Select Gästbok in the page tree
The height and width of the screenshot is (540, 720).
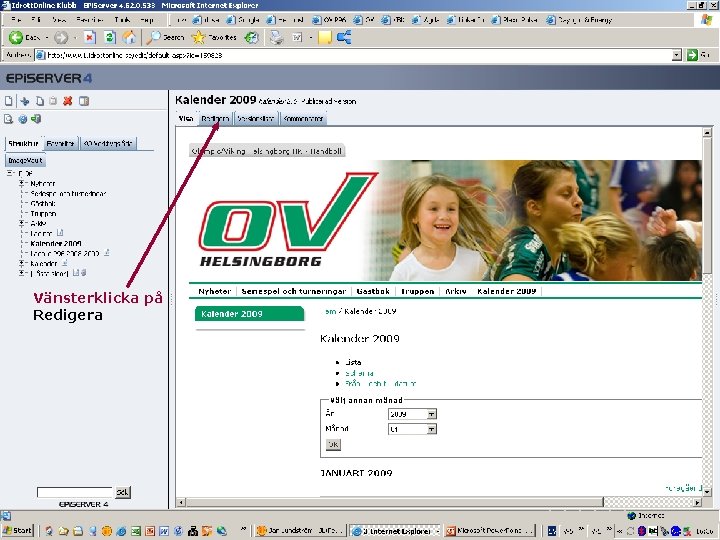43,203
